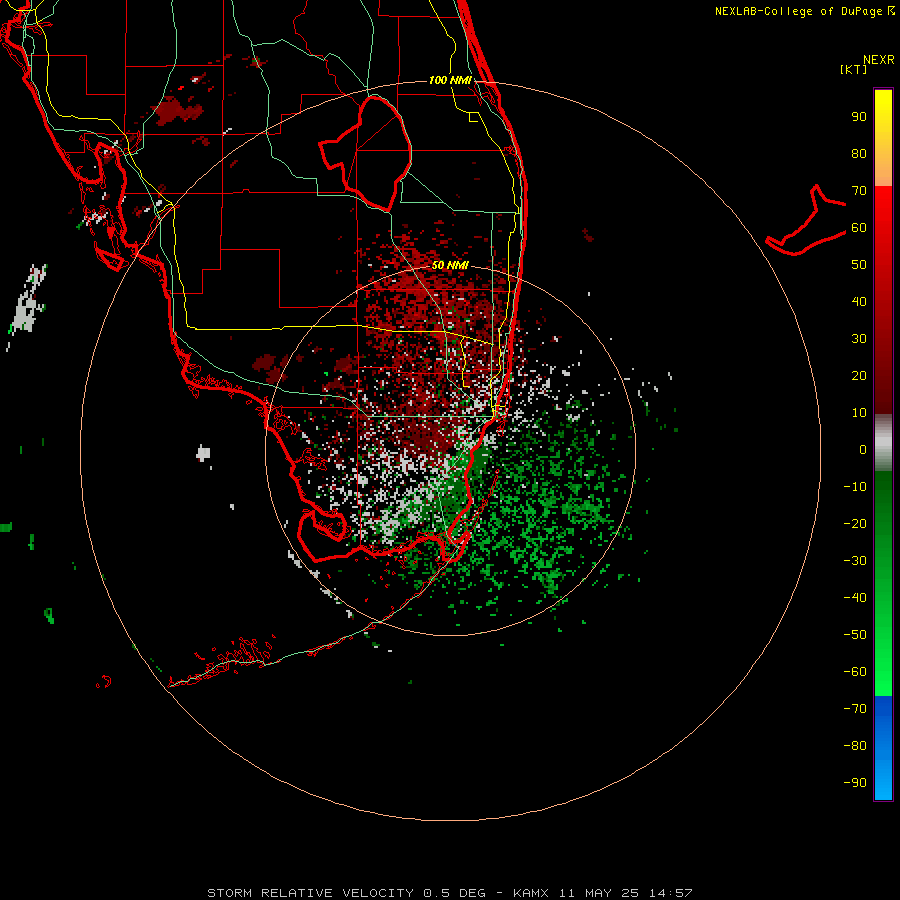
Task: Click the -50 value on color scale
Action: 855,635
